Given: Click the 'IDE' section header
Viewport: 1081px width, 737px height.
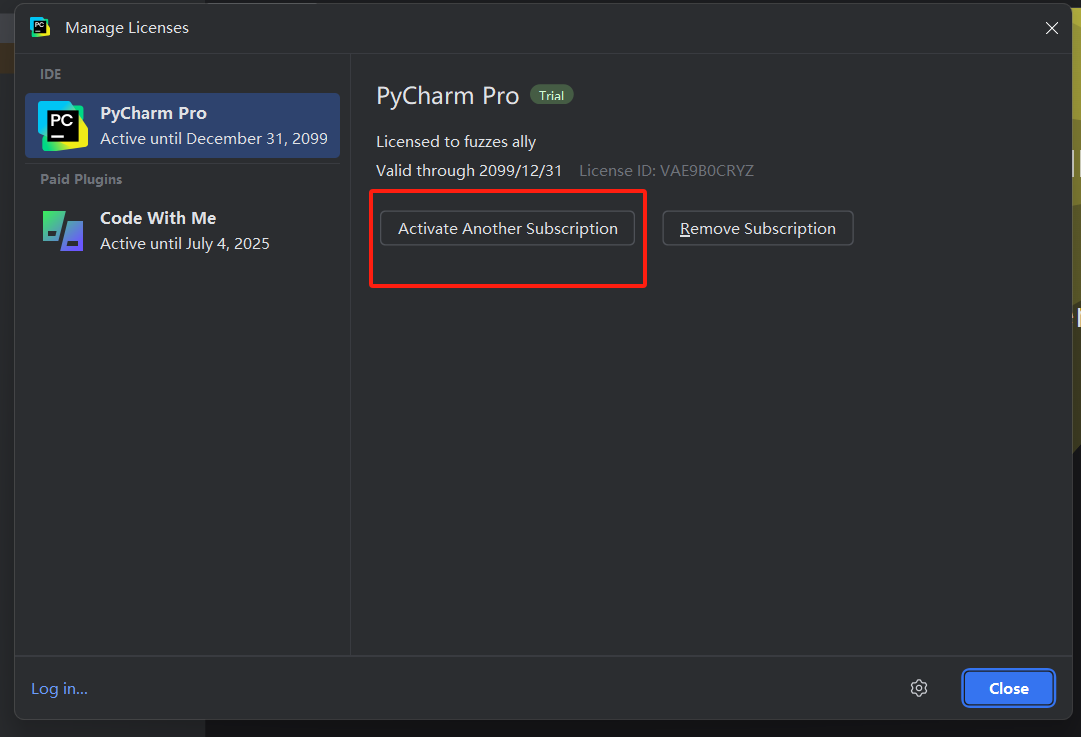Looking at the screenshot, I should click(50, 74).
